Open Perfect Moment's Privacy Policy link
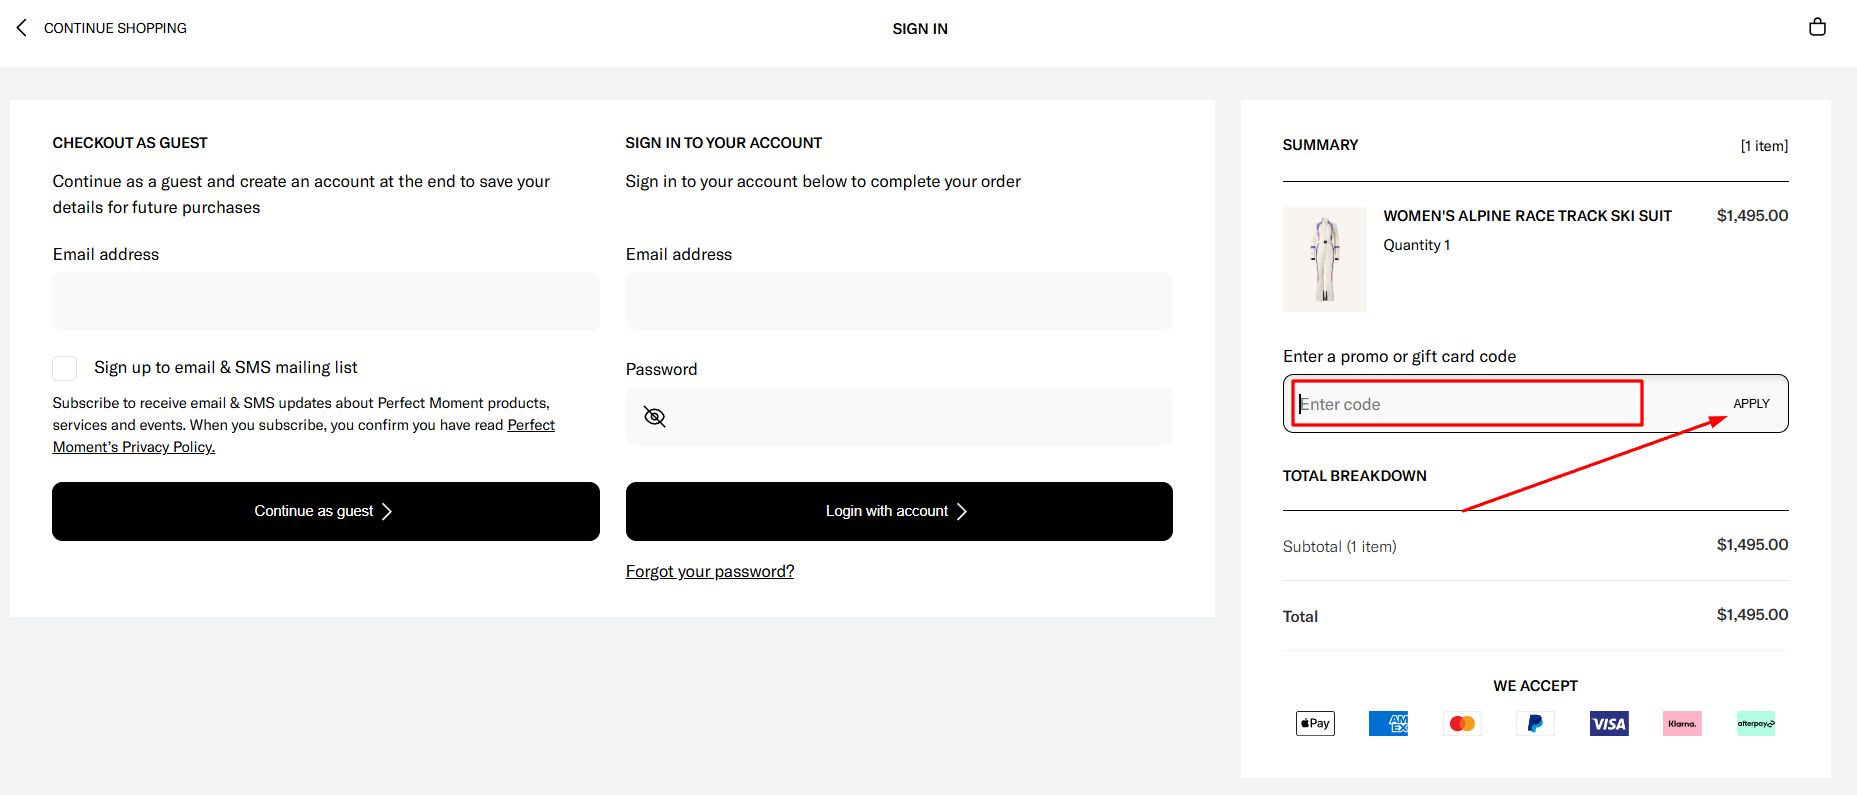Image resolution: width=1857 pixels, height=795 pixels. pos(133,446)
